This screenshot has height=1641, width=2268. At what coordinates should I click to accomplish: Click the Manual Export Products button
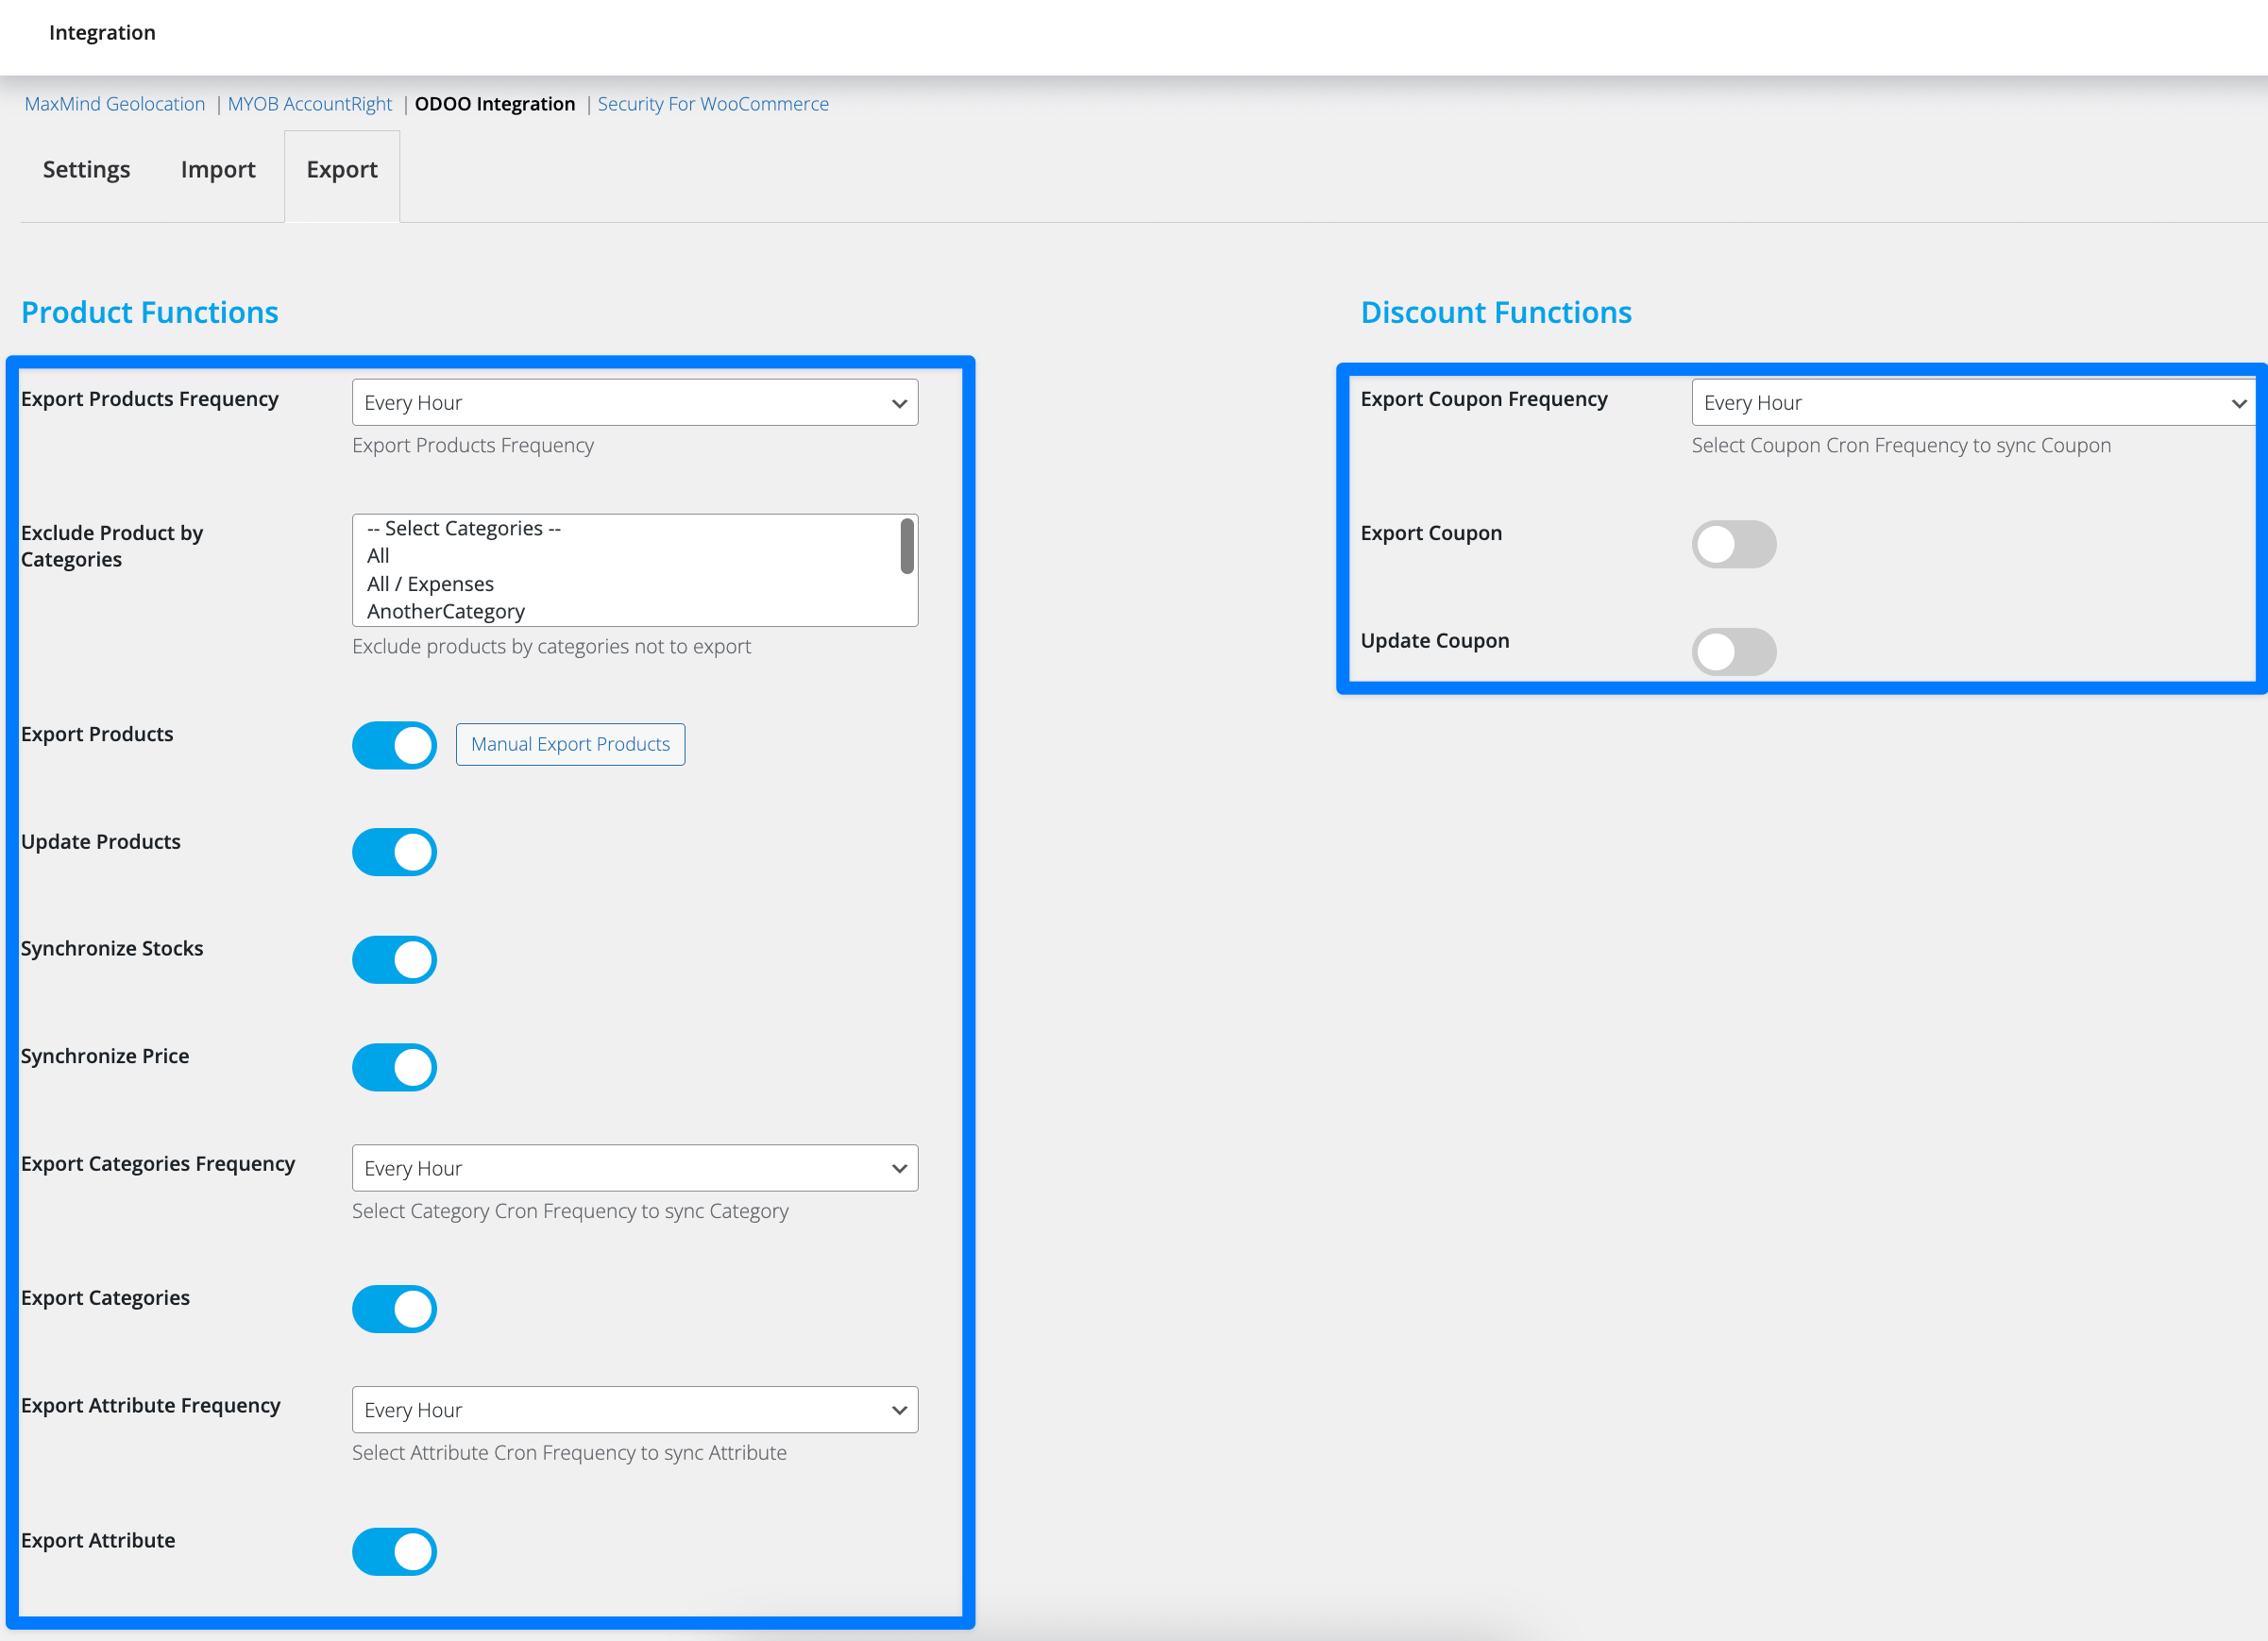(x=570, y=744)
